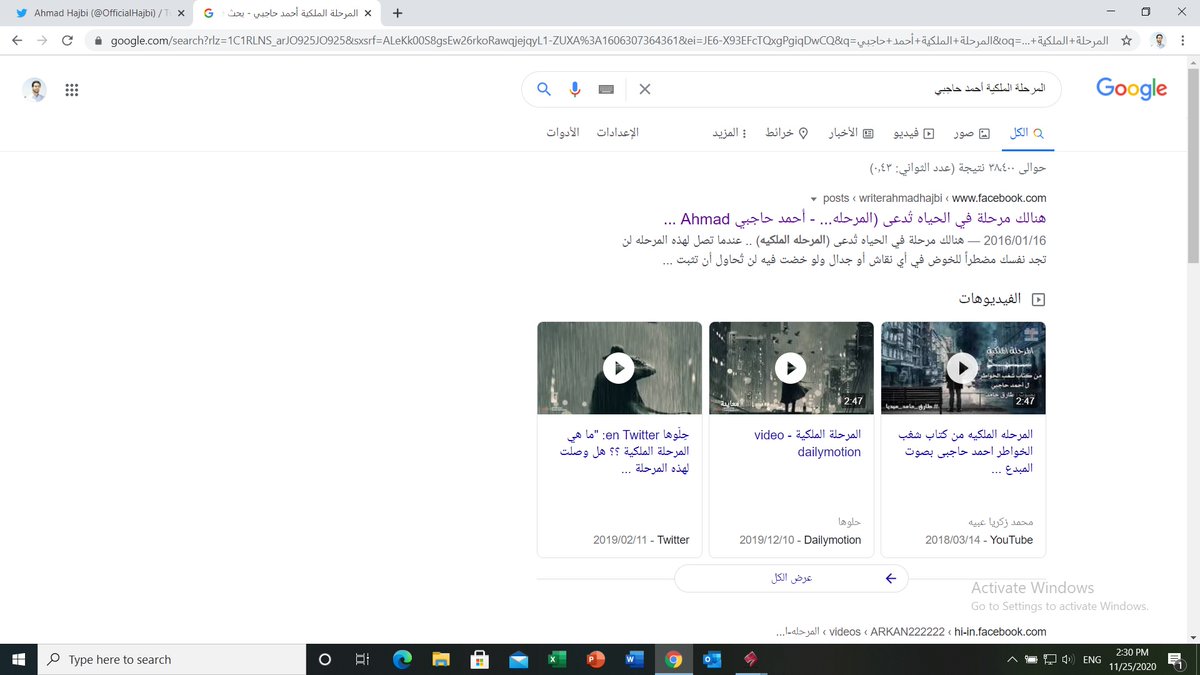Switch to فيديو videos tab
Viewport: 1200px width, 675px height.
(914, 133)
